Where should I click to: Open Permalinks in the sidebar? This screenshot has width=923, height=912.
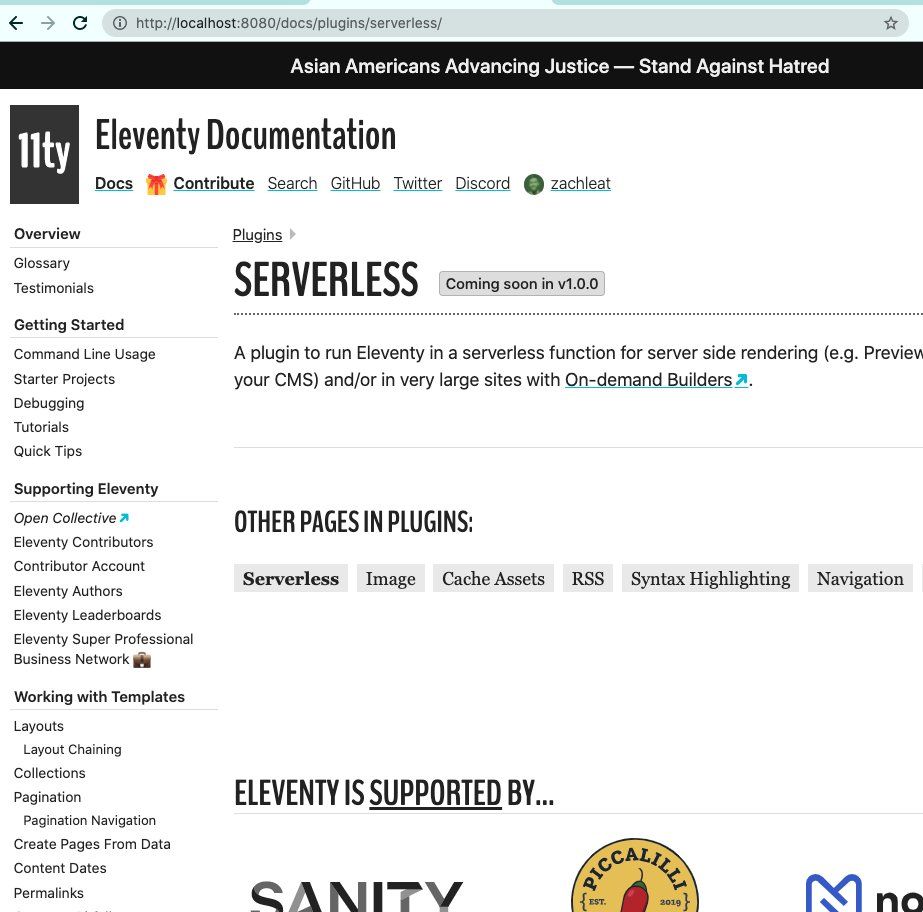pyautogui.click(x=48, y=893)
